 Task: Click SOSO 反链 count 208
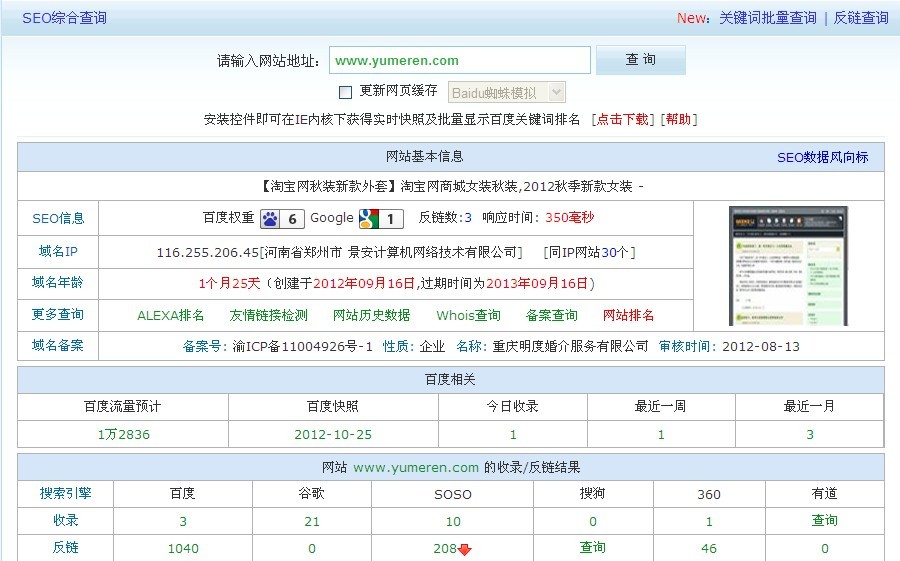point(445,548)
